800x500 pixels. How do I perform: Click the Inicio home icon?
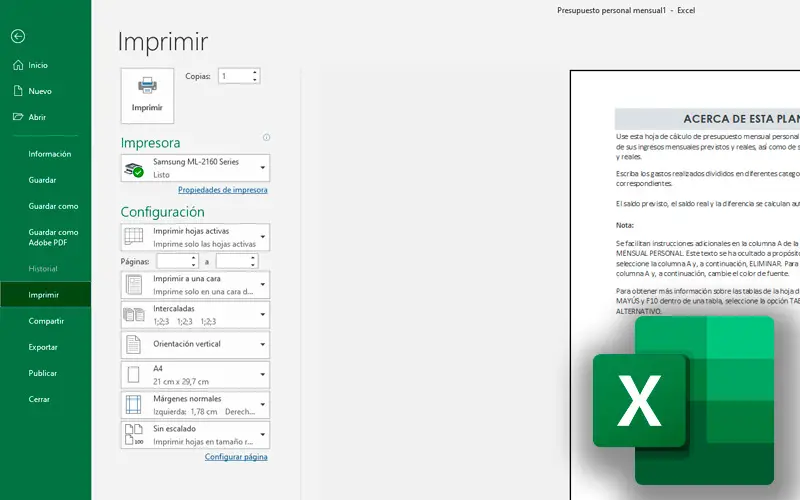coord(18,65)
